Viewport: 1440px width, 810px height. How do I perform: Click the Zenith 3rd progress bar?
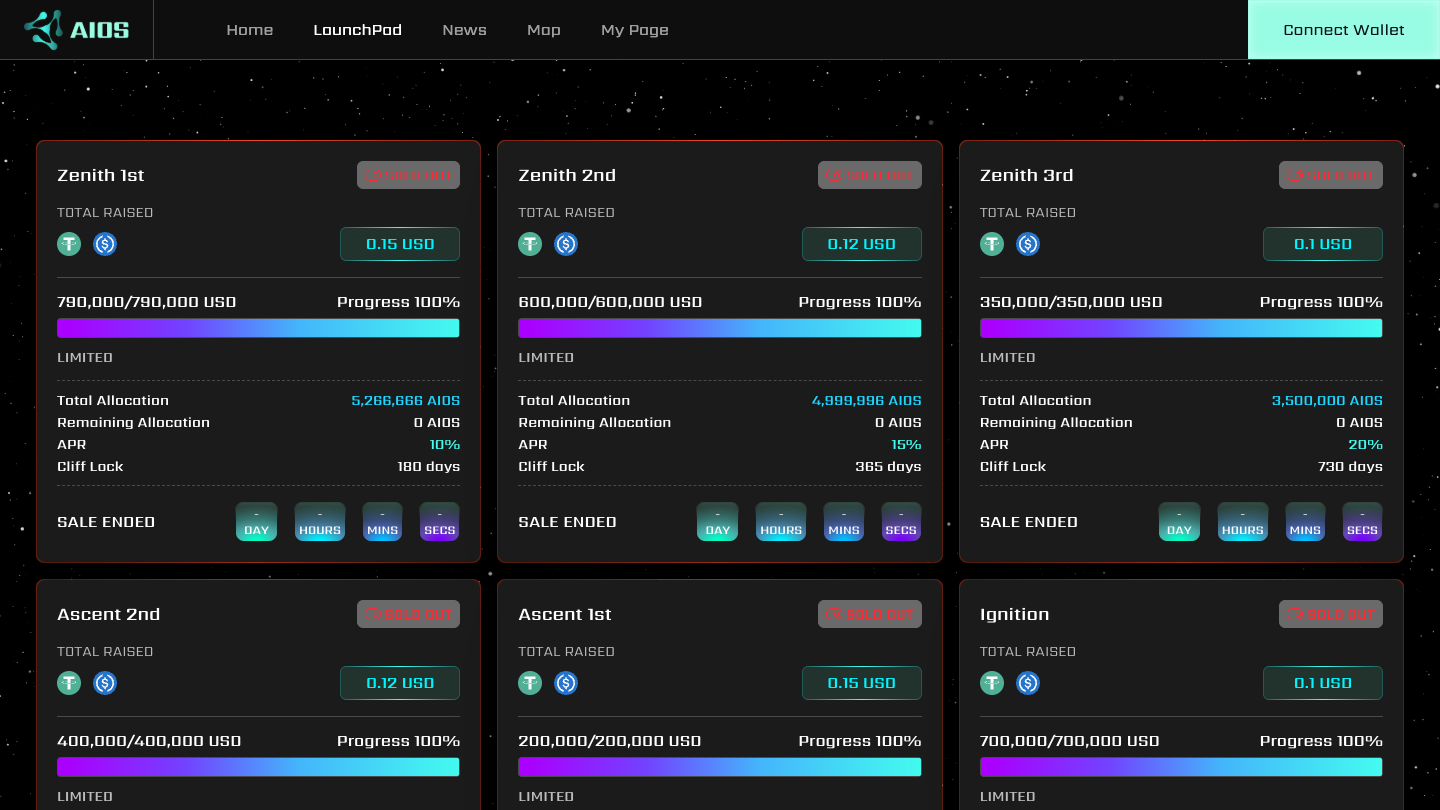(1181, 328)
